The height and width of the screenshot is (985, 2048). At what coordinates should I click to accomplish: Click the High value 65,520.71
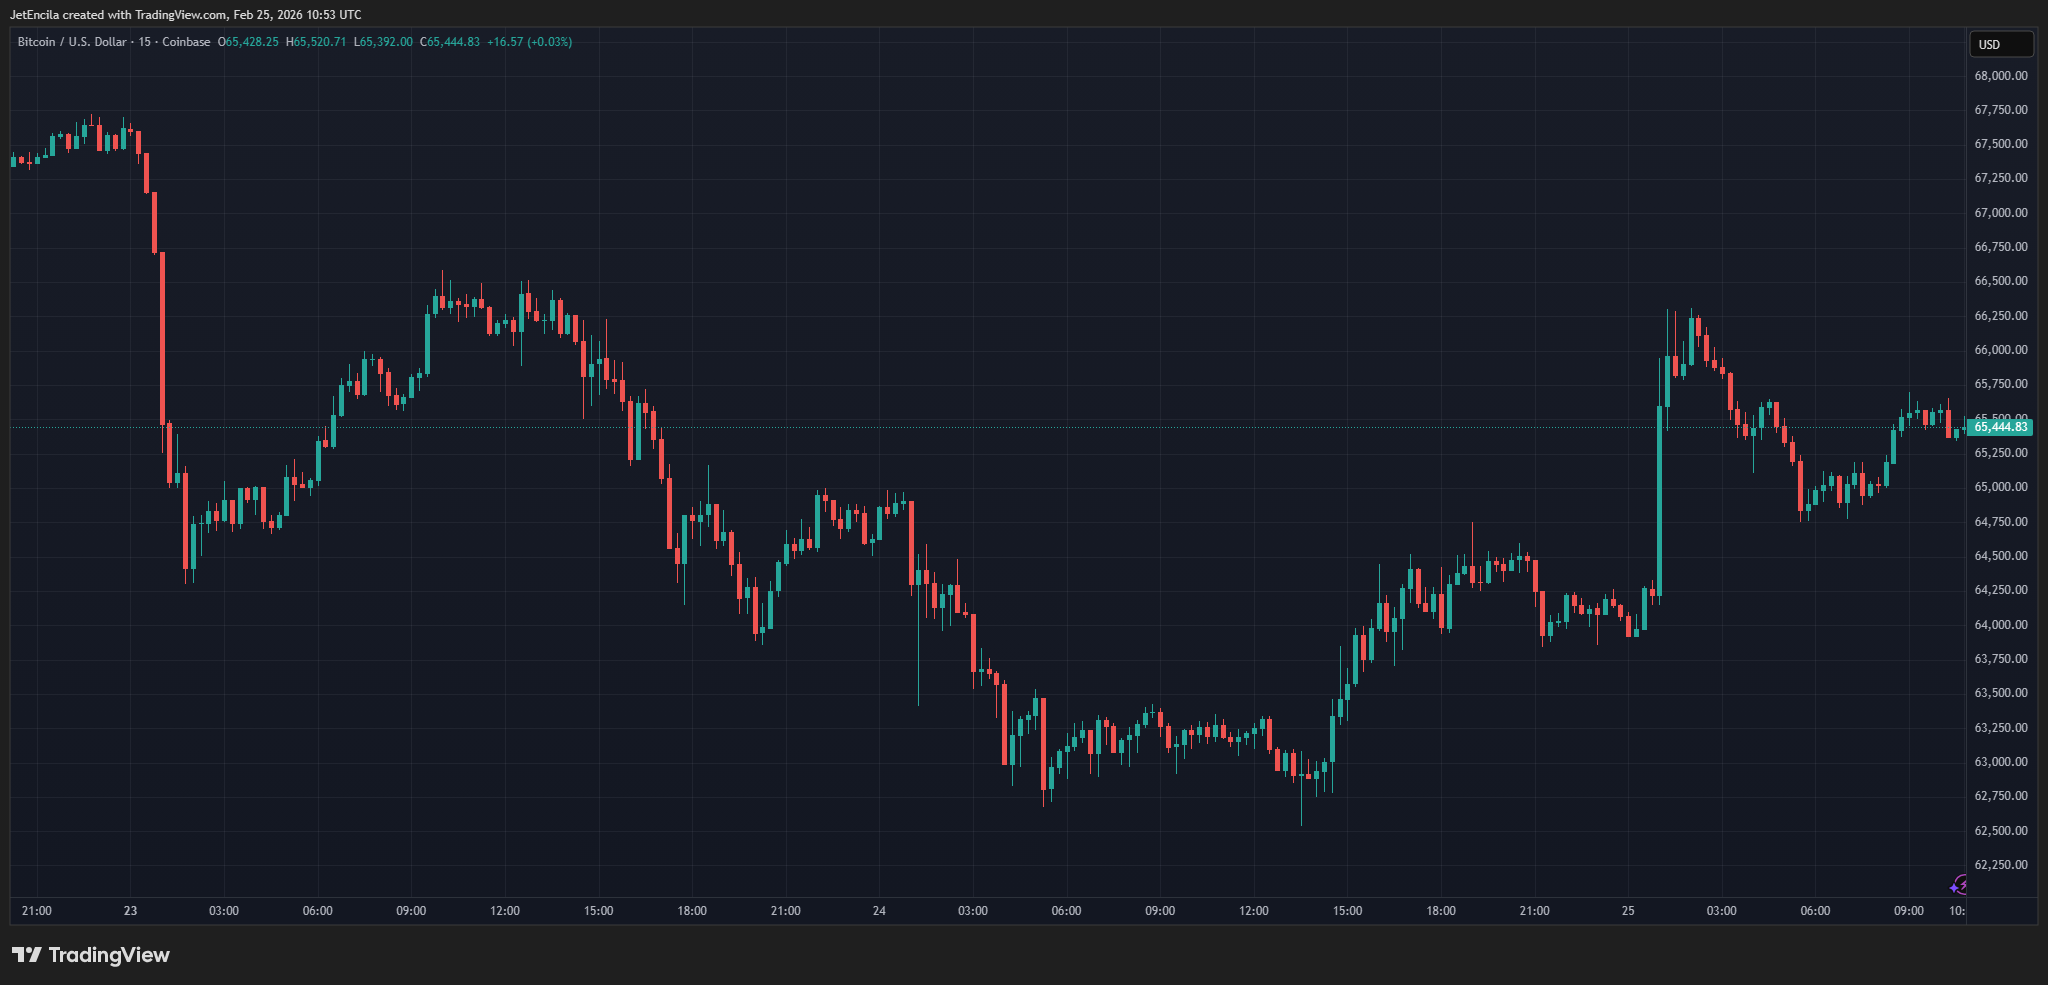(319, 42)
